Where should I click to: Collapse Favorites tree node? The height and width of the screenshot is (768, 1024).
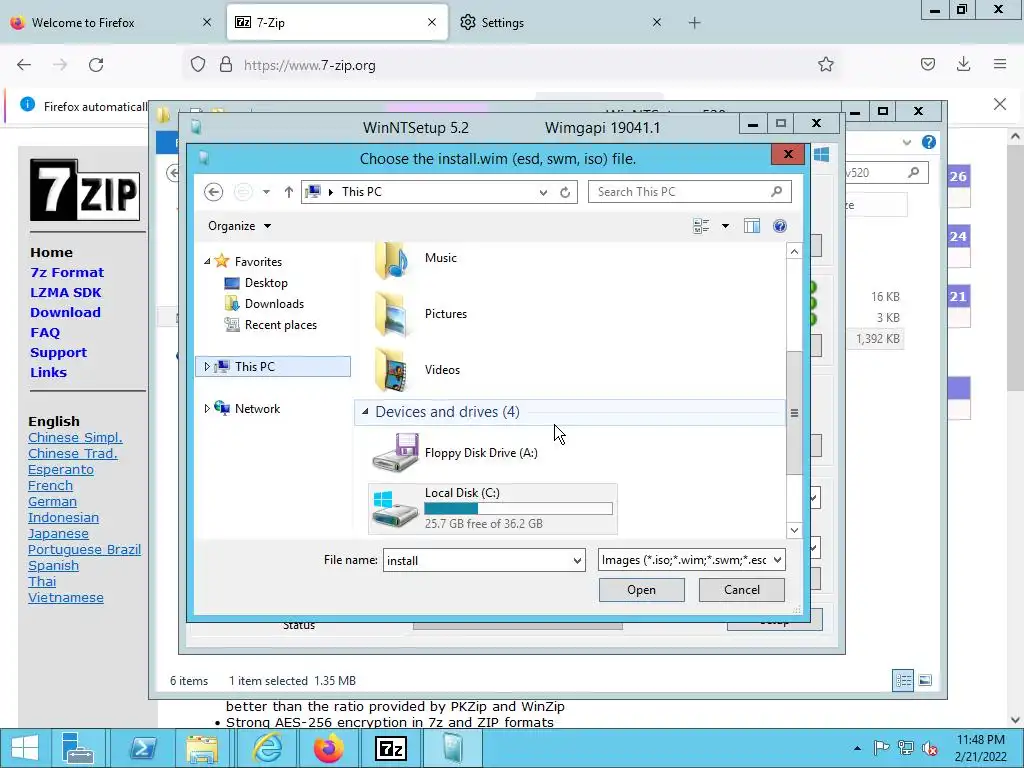pyautogui.click(x=207, y=261)
